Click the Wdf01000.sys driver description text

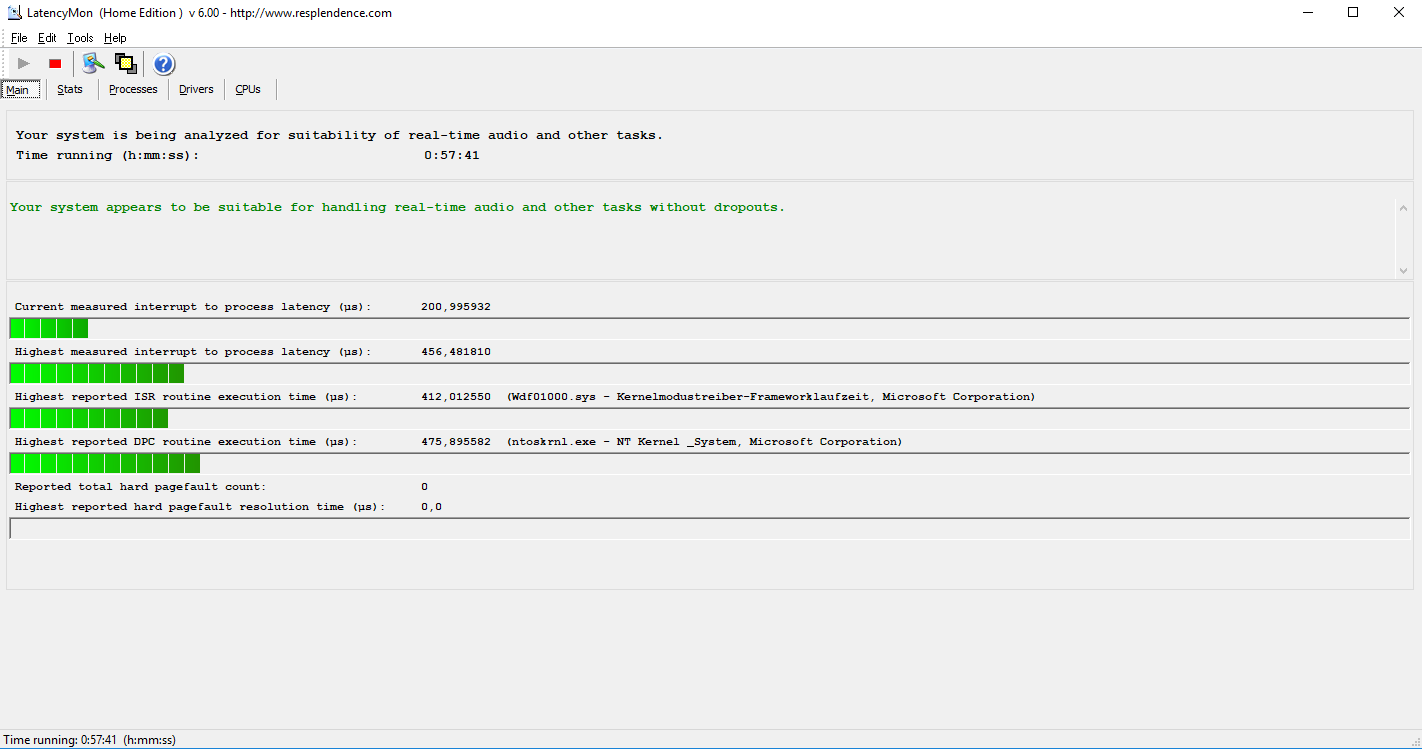coord(771,397)
